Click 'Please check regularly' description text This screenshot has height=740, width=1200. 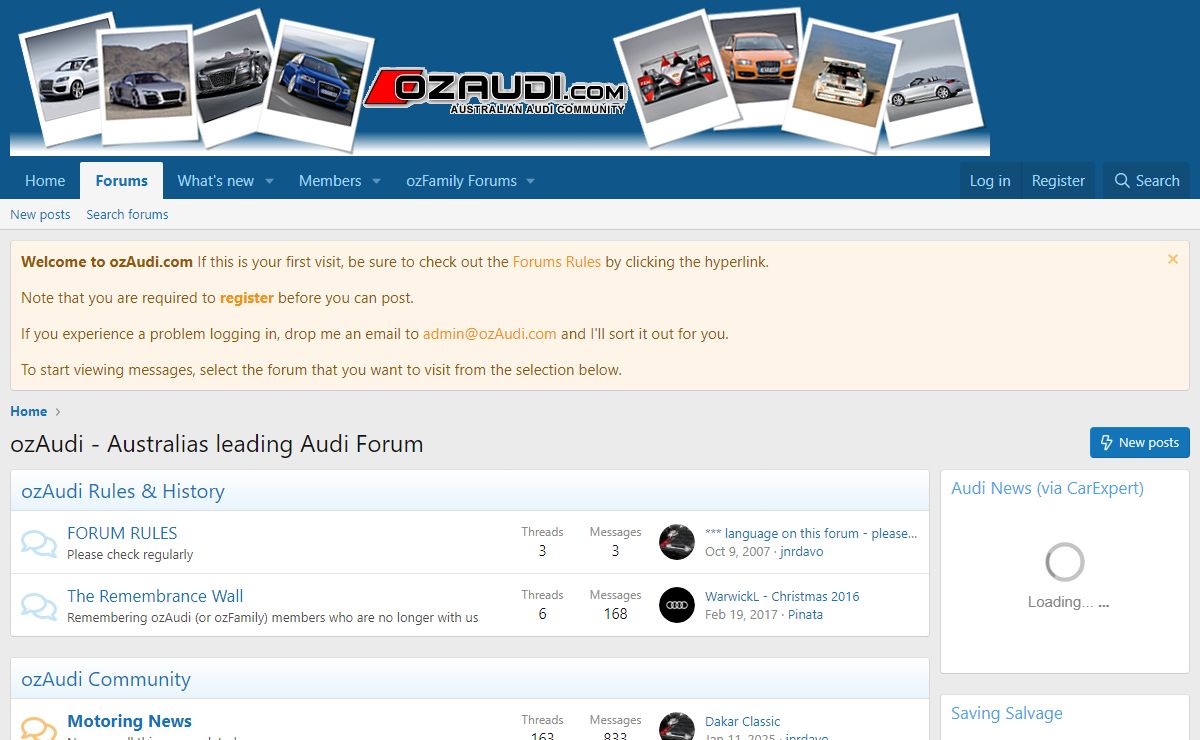coord(130,554)
